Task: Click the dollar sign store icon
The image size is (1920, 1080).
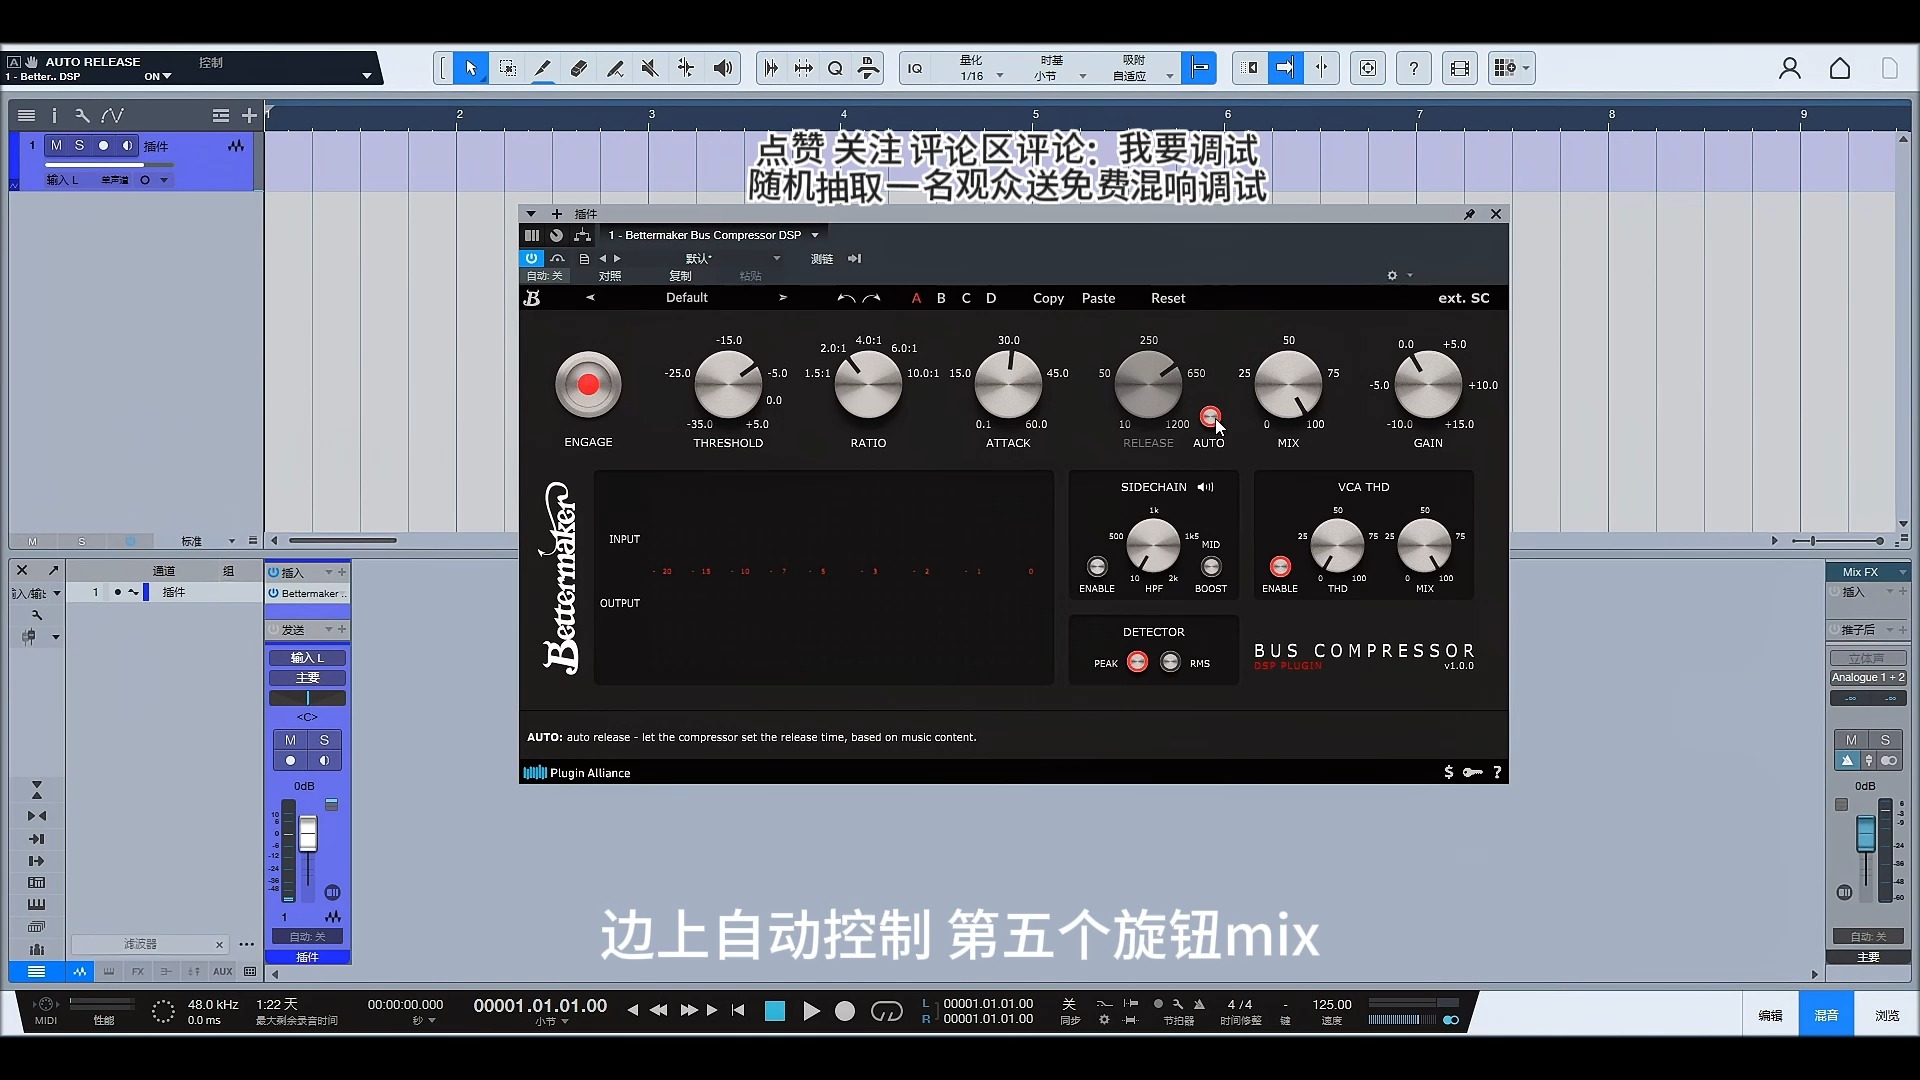Action: click(1449, 772)
